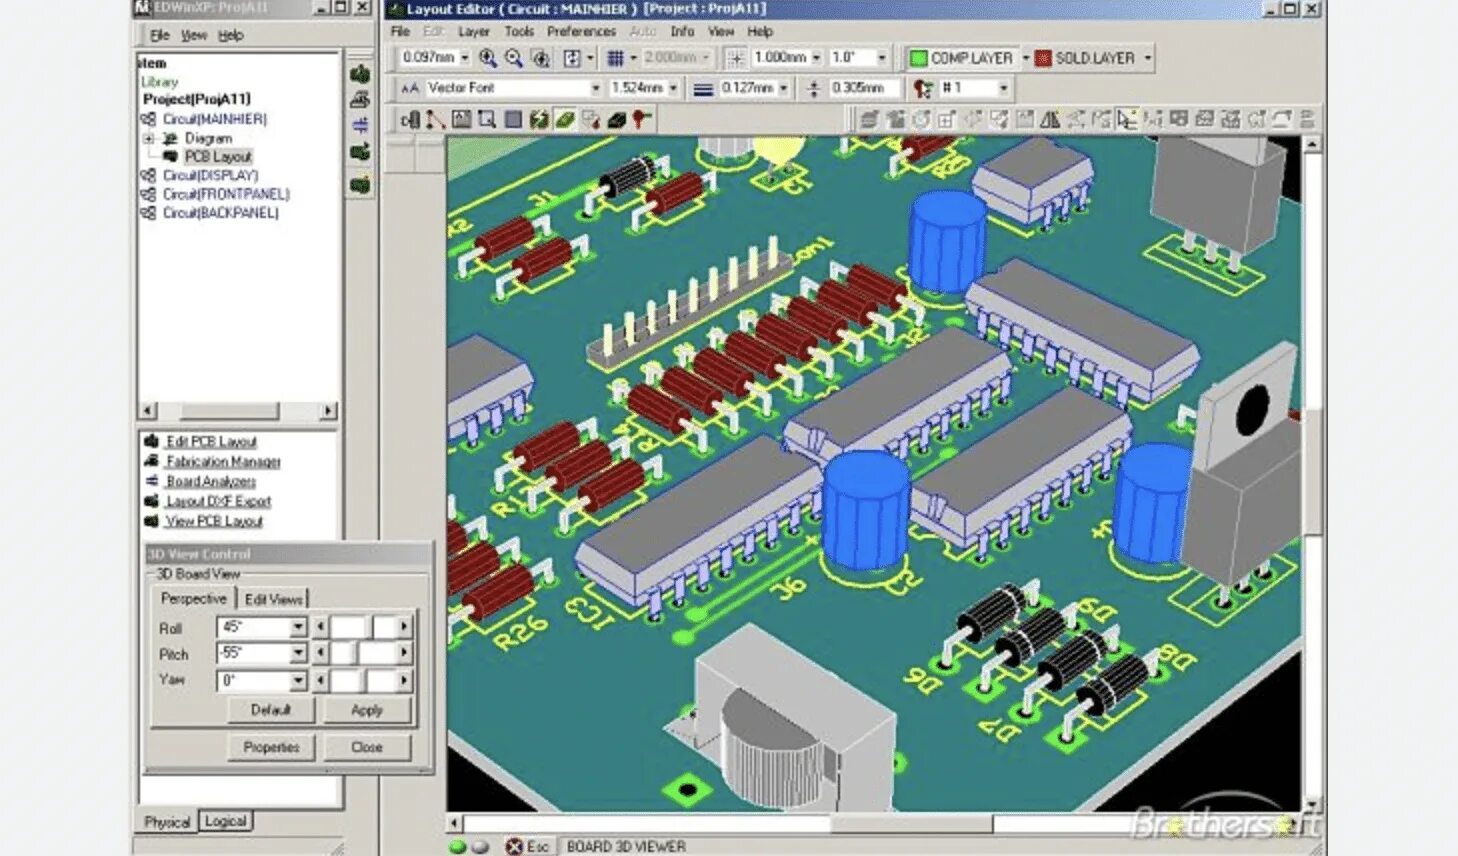The image size is (1458, 856).
Task: Open the Info menu
Action: [682, 32]
